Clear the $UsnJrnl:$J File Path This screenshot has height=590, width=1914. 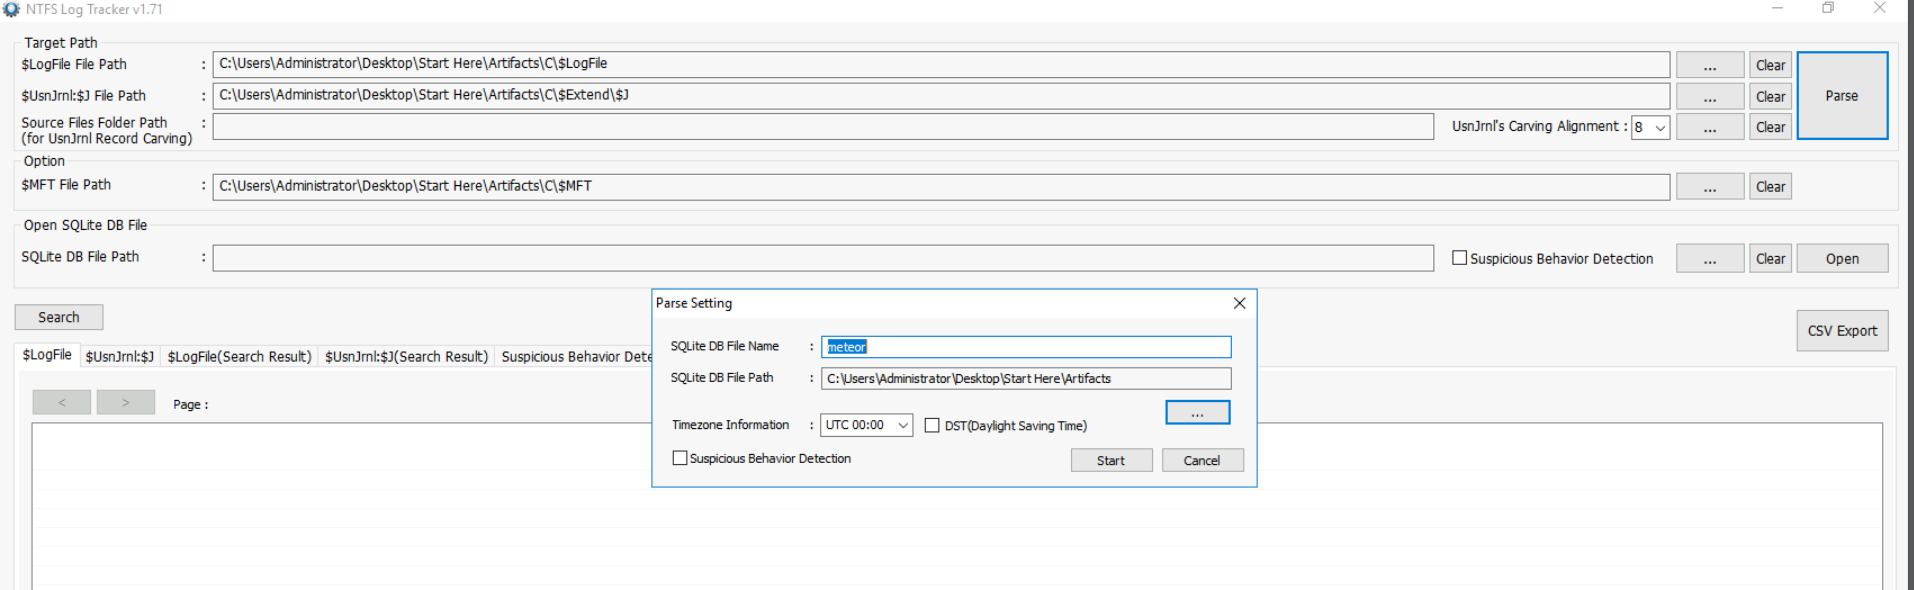1770,97
